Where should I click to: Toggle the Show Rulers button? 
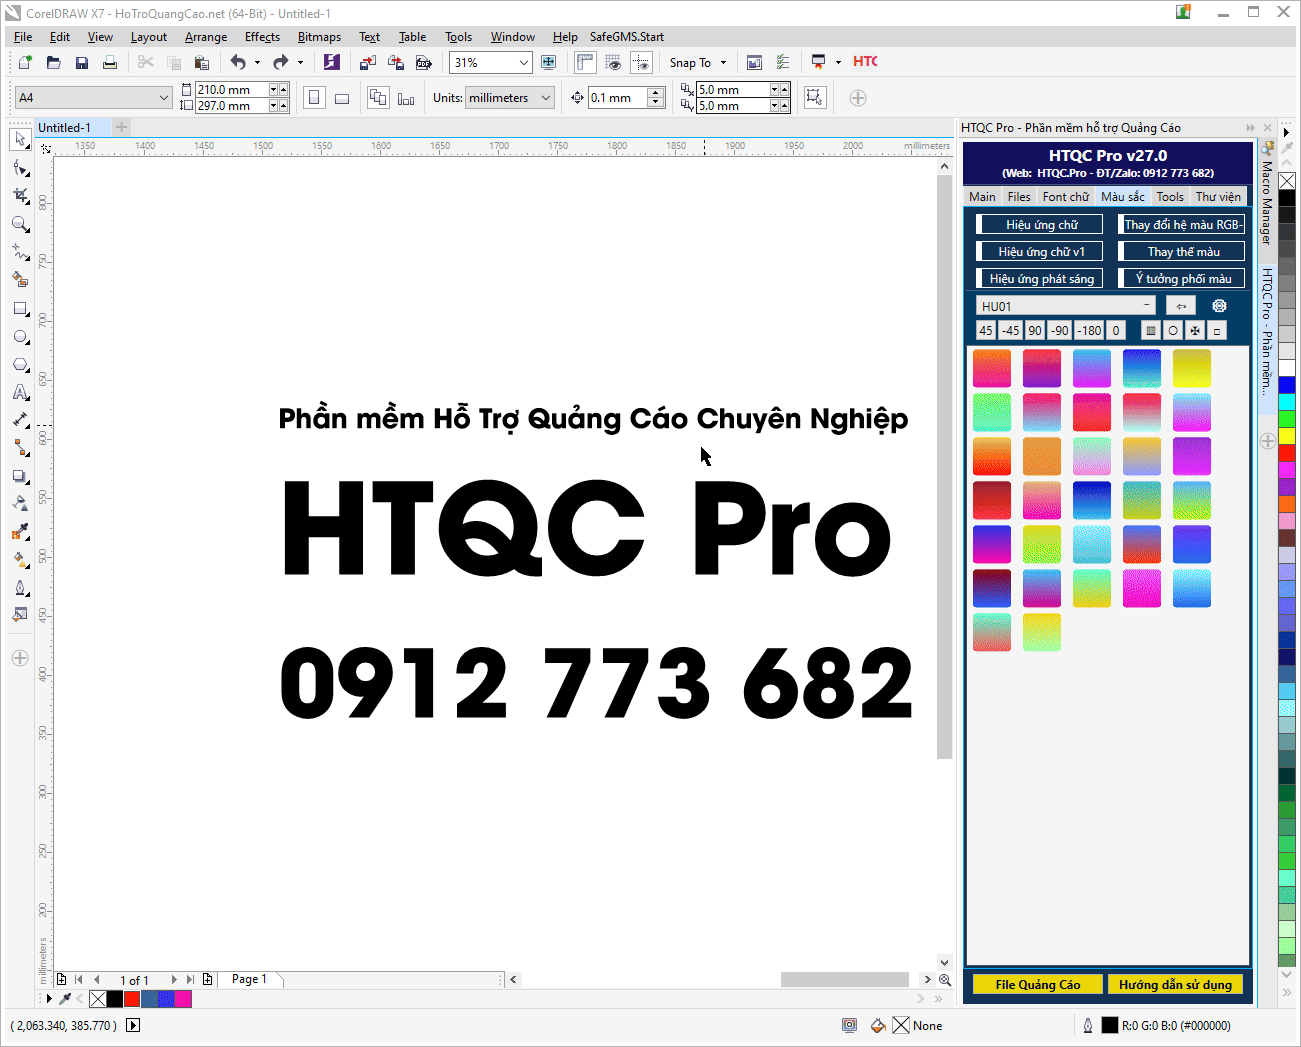coord(585,62)
